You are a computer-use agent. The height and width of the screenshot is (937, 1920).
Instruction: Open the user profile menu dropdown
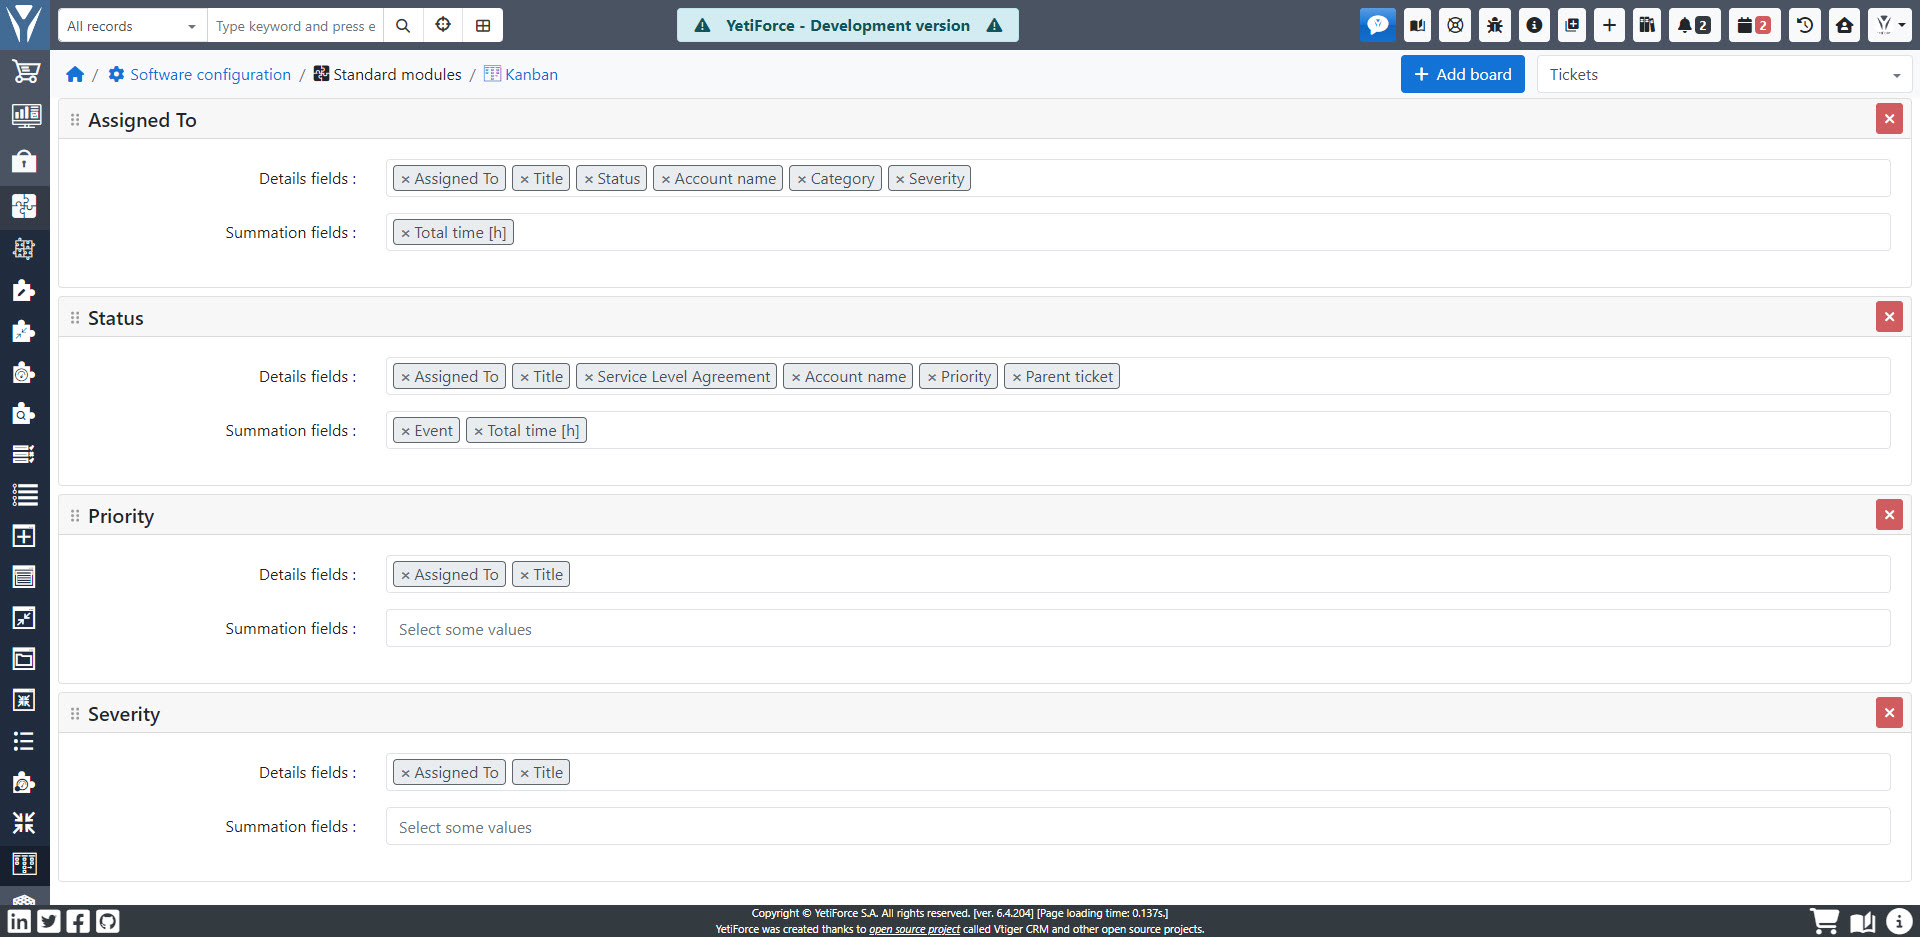pyautogui.click(x=1889, y=25)
